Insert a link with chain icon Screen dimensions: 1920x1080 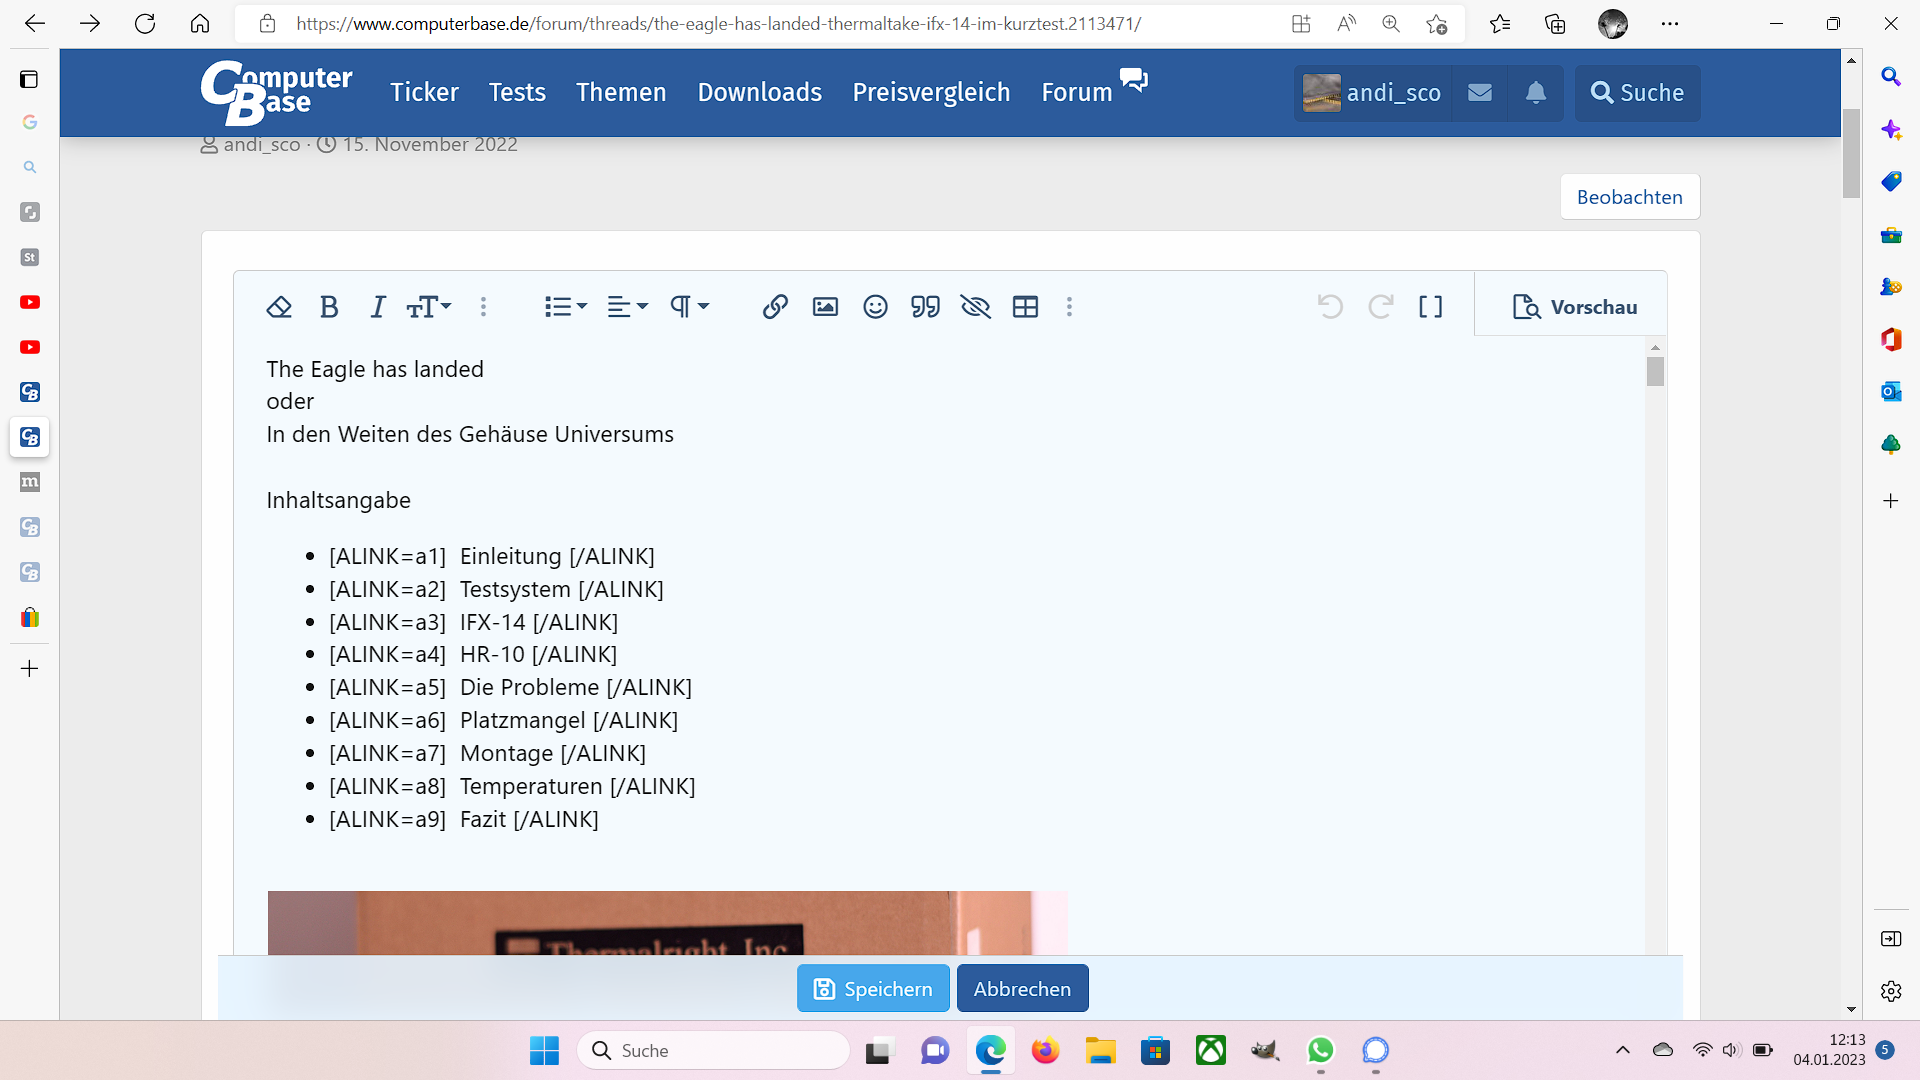point(775,307)
